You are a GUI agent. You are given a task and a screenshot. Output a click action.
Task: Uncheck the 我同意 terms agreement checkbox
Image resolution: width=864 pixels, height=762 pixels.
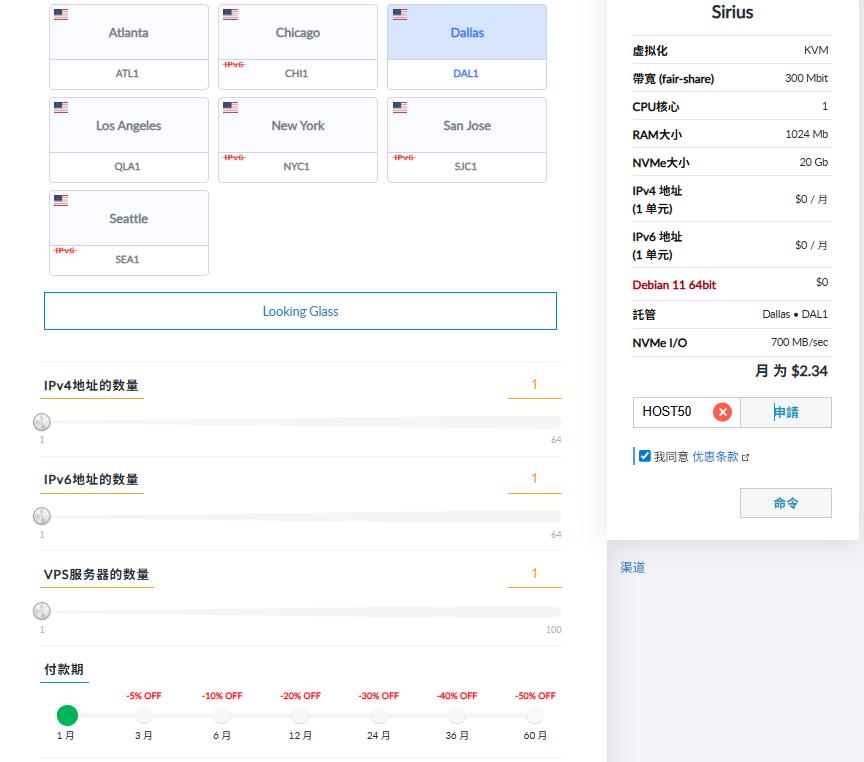[x=645, y=456]
